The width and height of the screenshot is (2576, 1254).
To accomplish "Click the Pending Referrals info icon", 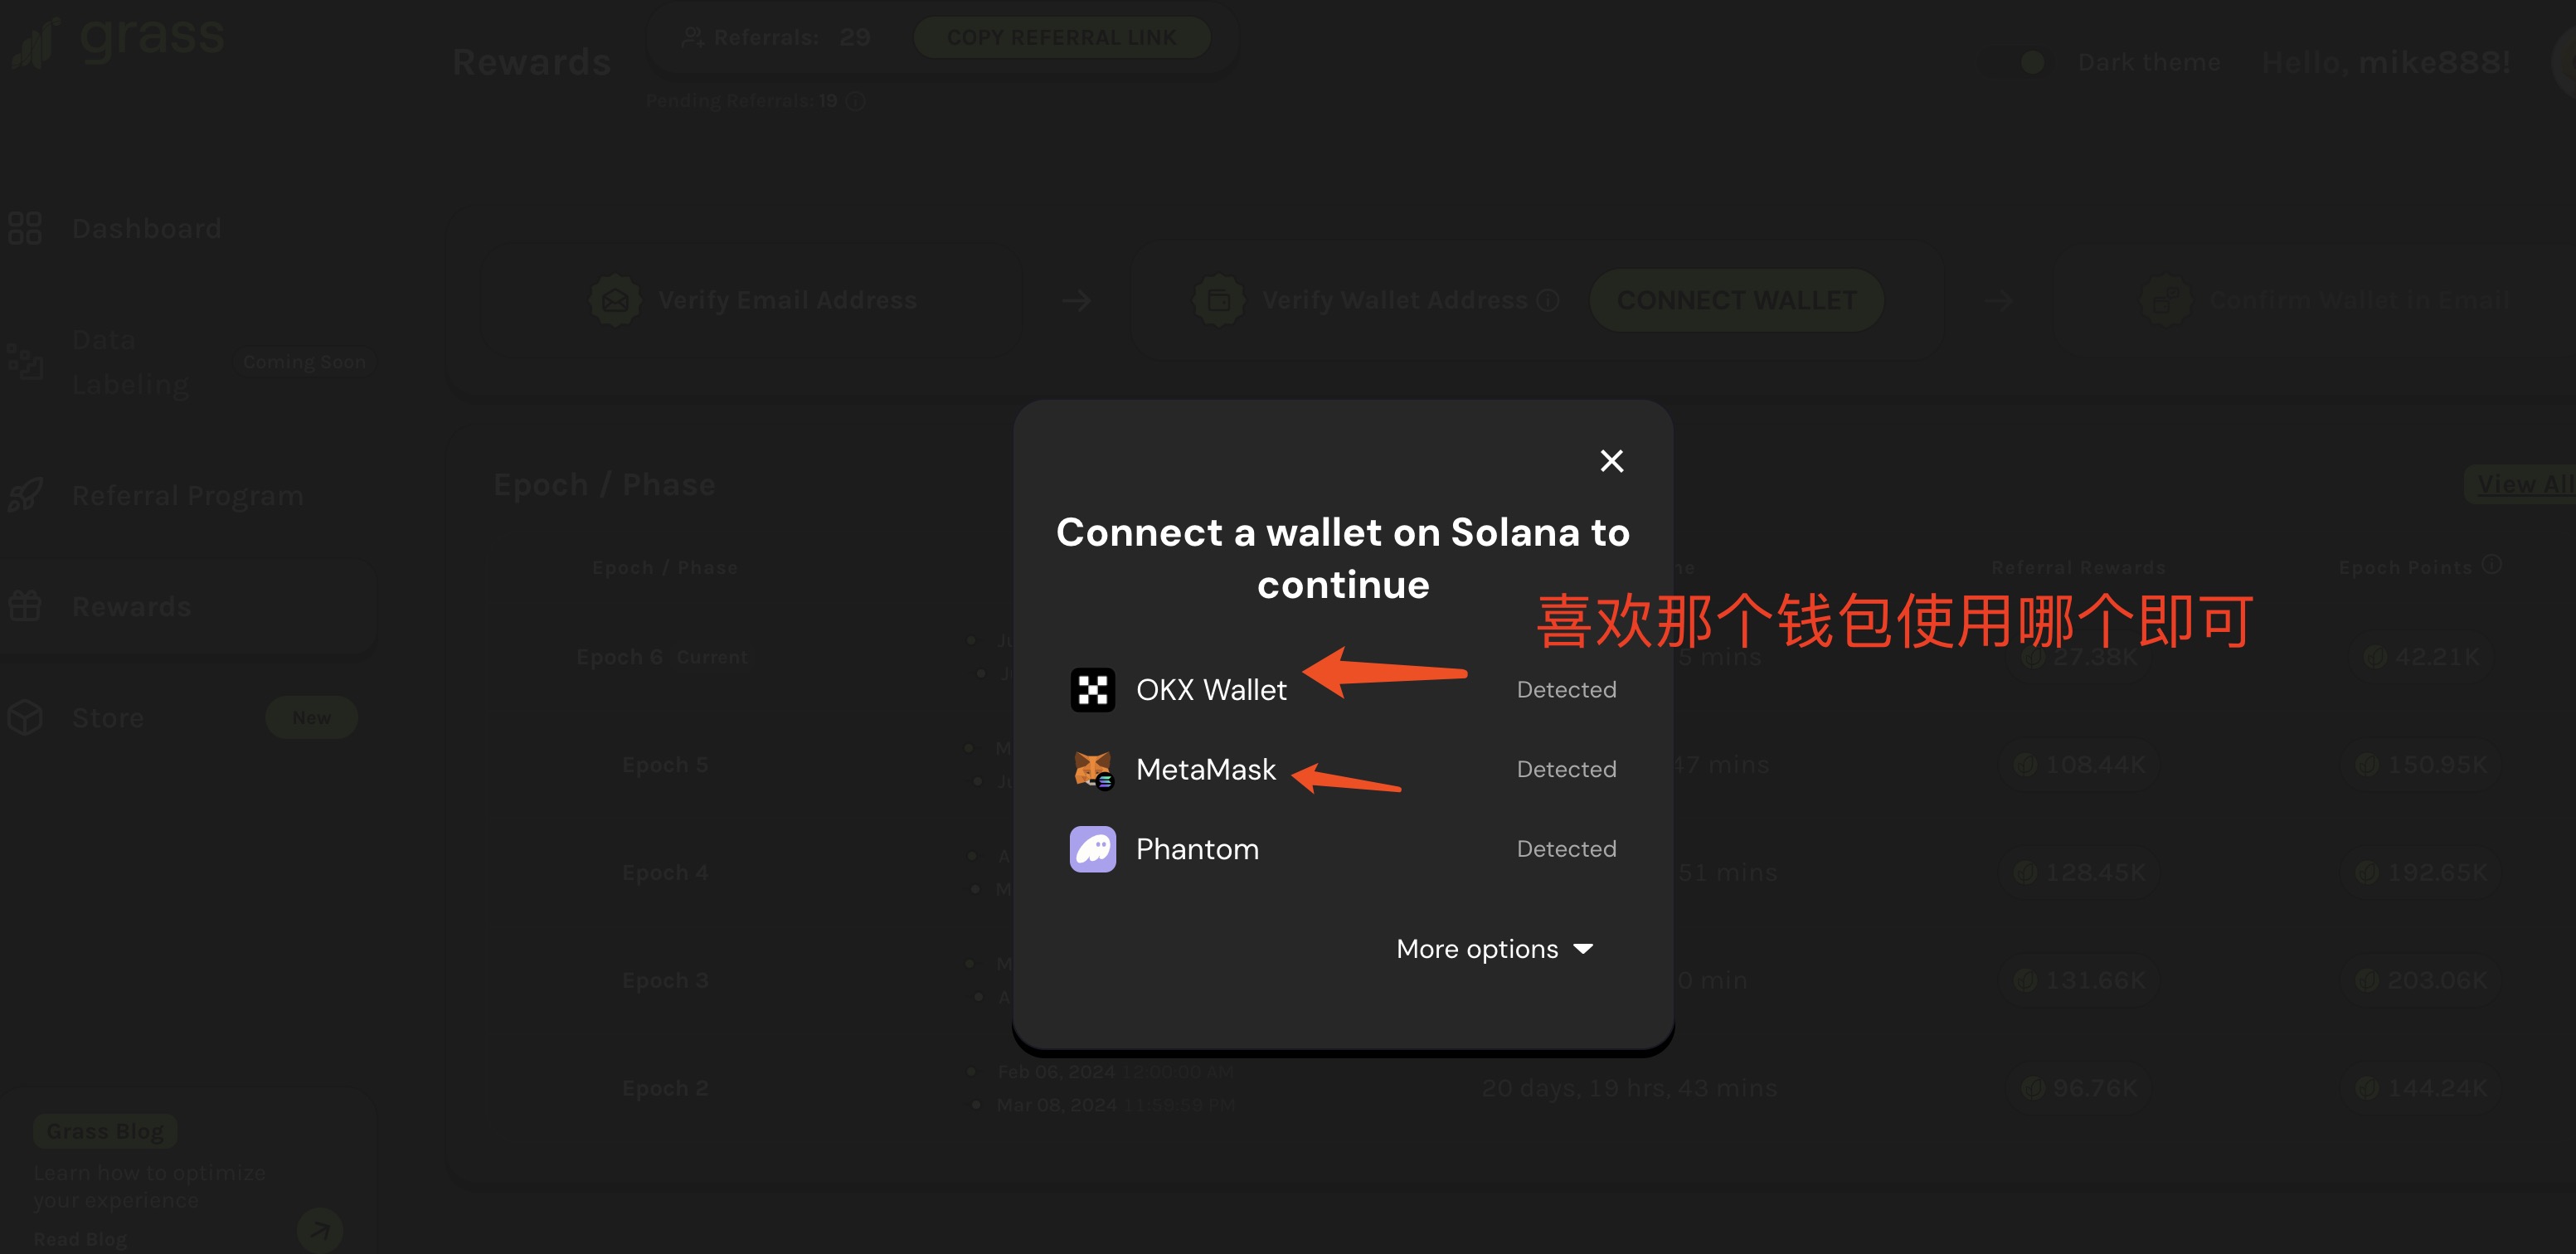I will (855, 101).
